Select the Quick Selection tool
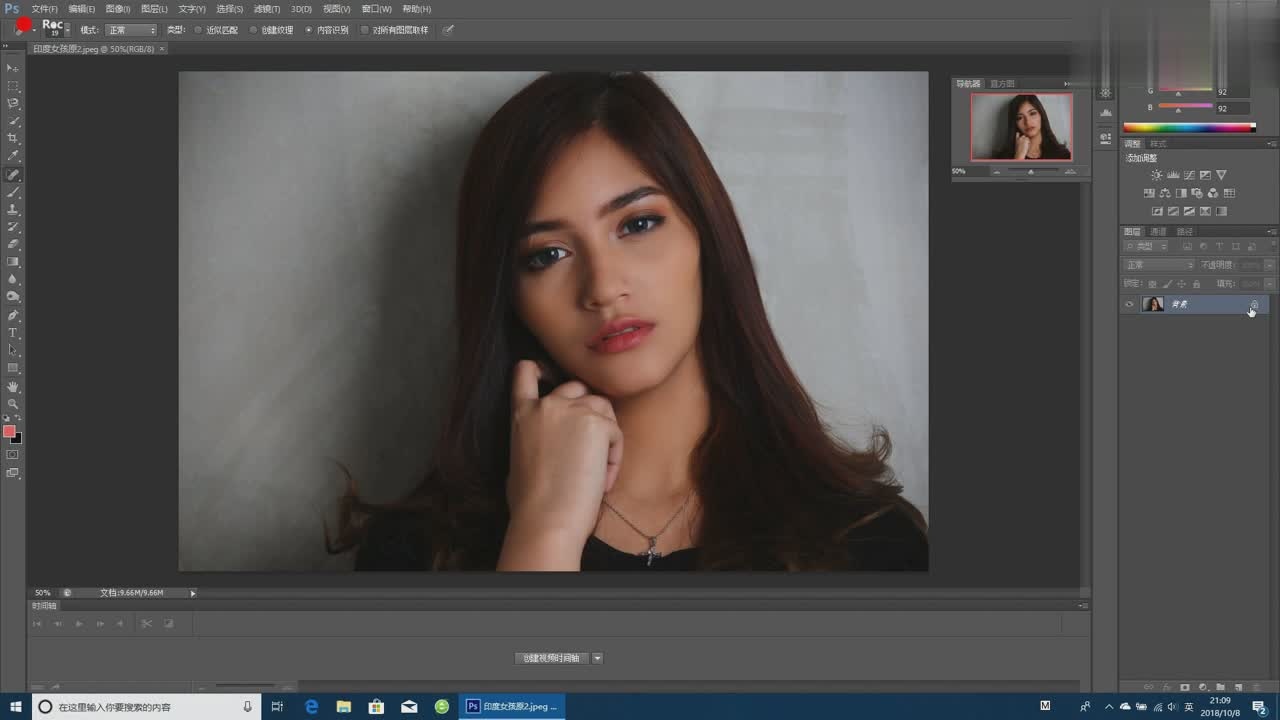This screenshot has height=720, width=1280. point(13,121)
